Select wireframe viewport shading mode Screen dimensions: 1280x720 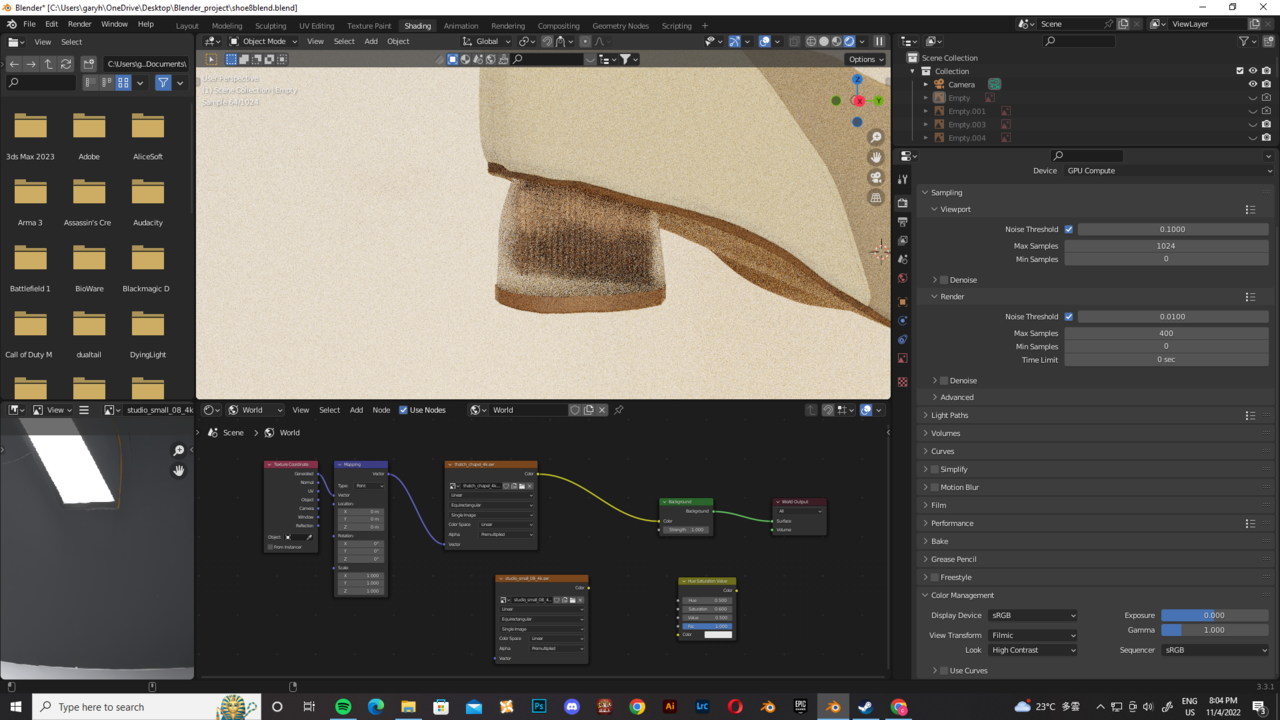tap(811, 41)
